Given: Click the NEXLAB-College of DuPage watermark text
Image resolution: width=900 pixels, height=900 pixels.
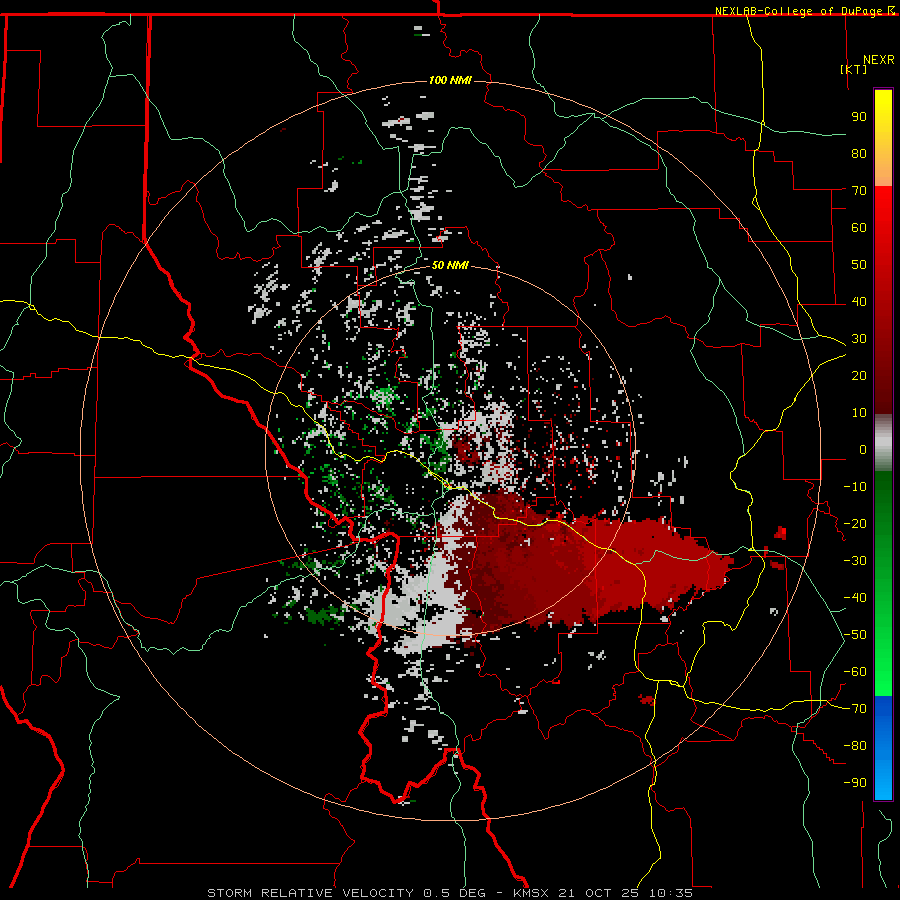Looking at the screenshot, I should (804, 11).
